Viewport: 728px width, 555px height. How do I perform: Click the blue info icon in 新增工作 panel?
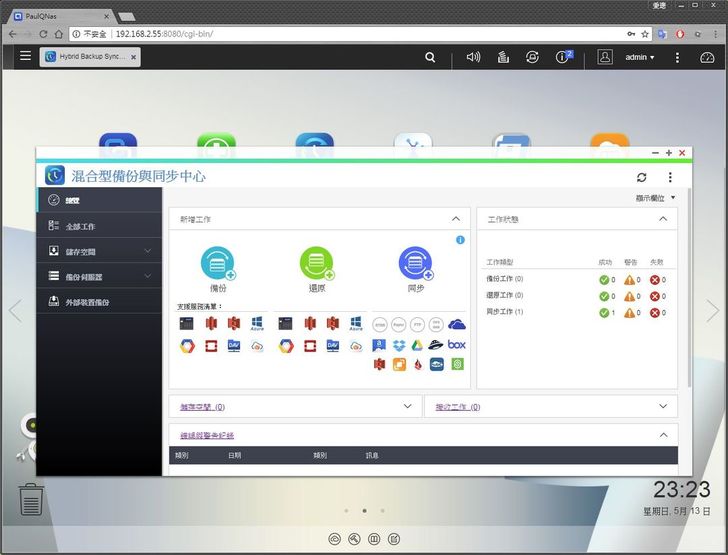(460, 240)
